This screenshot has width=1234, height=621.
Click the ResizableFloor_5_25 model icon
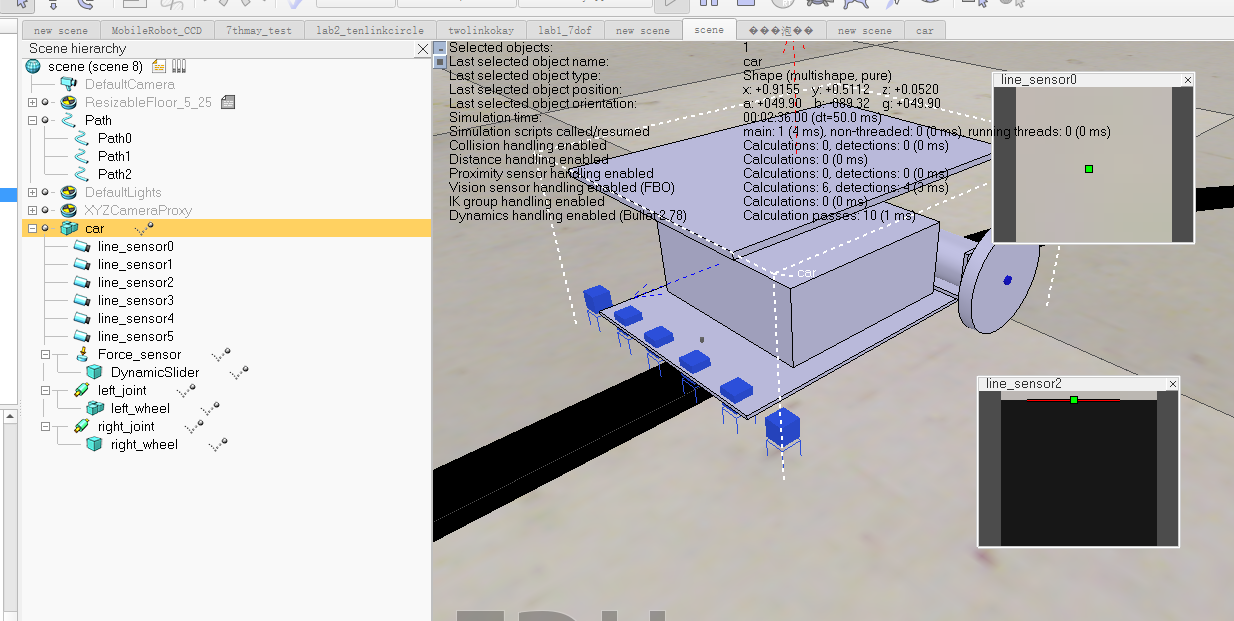tap(68, 103)
